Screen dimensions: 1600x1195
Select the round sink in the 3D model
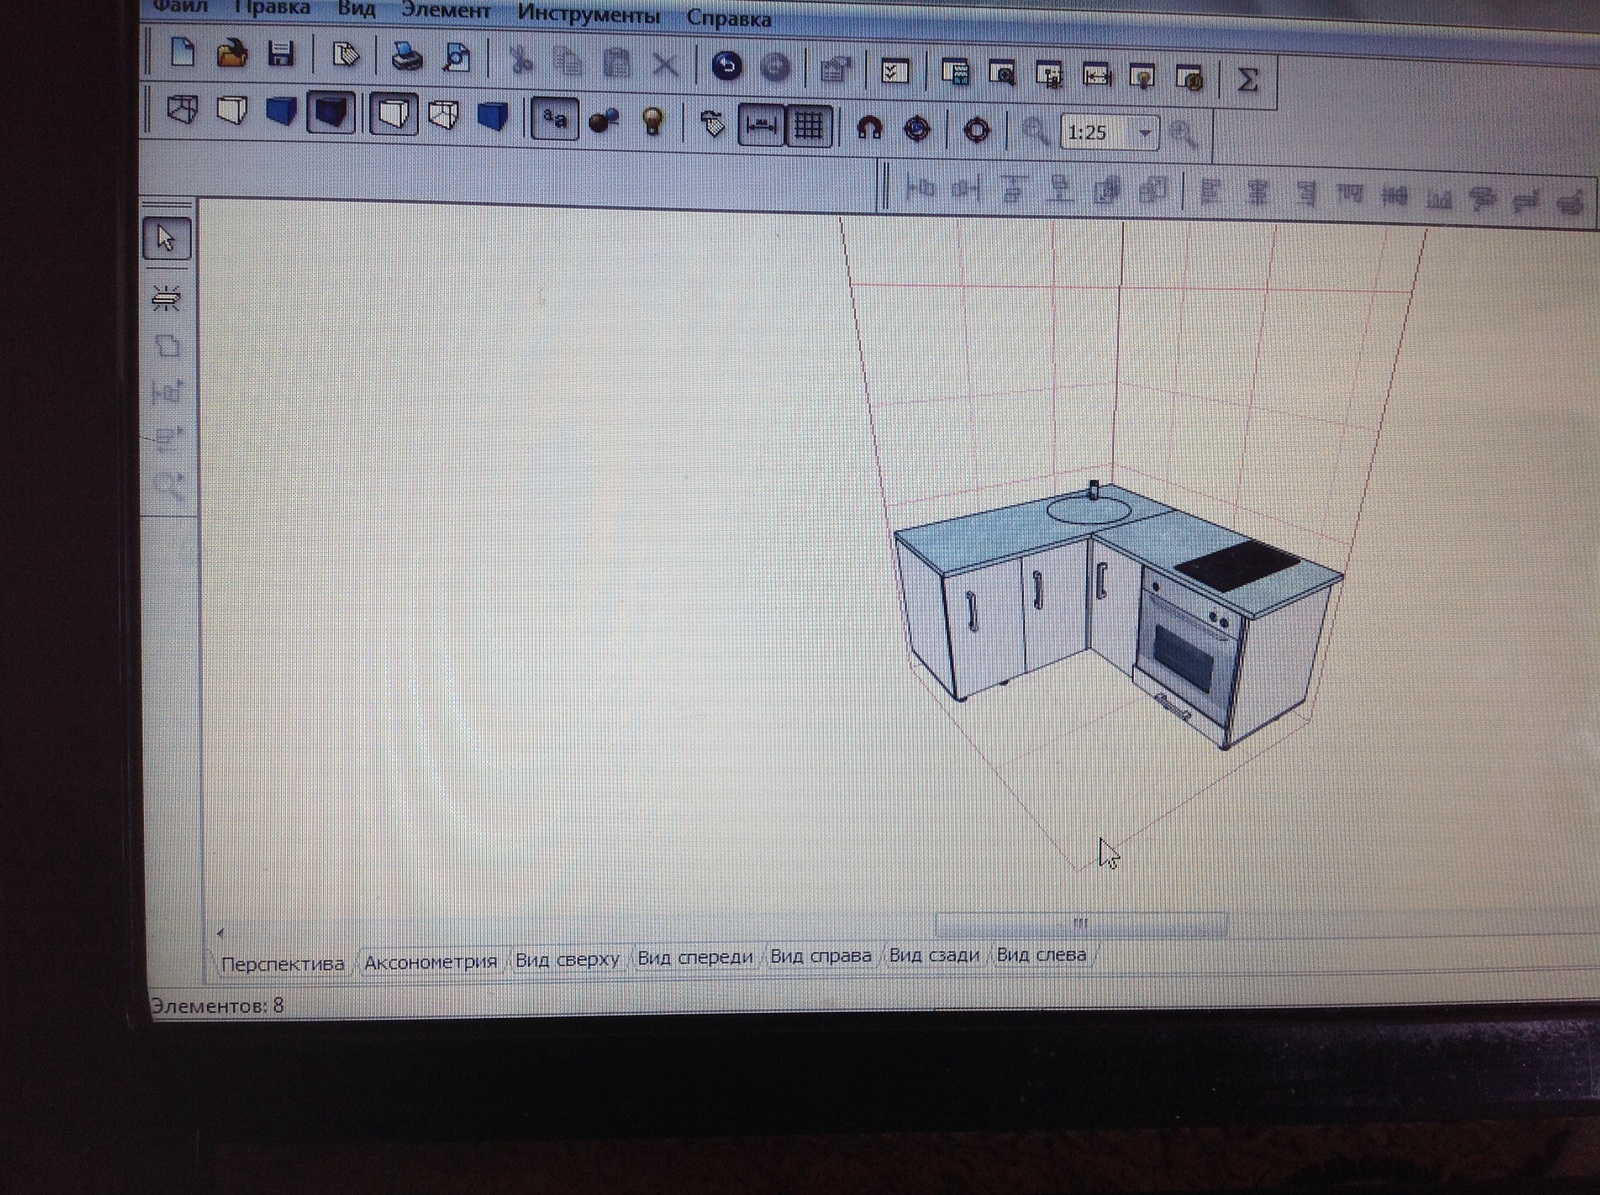pyautogui.click(x=1089, y=510)
